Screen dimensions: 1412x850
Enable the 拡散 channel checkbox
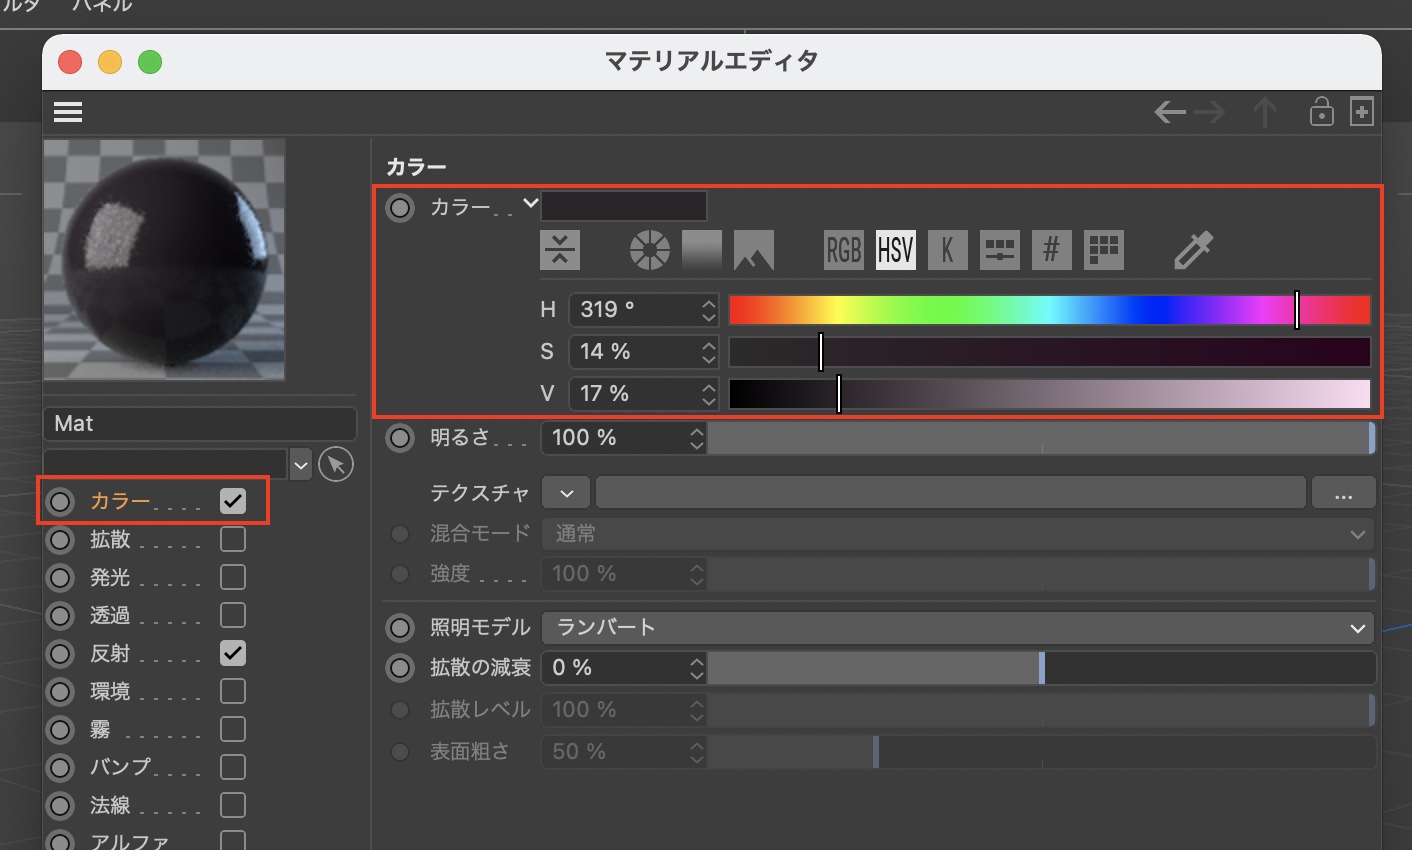(233, 539)
